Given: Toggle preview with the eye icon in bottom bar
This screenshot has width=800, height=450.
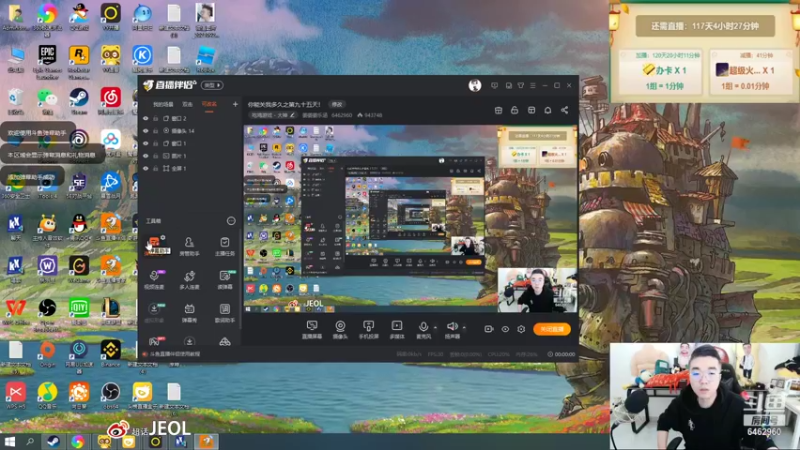Looking at the screenshot, I should pos(505,329).
